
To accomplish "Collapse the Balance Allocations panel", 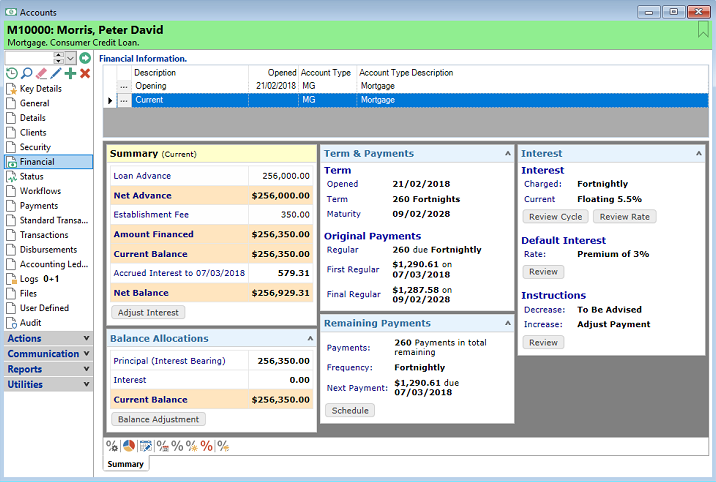I will coord(310,338).
